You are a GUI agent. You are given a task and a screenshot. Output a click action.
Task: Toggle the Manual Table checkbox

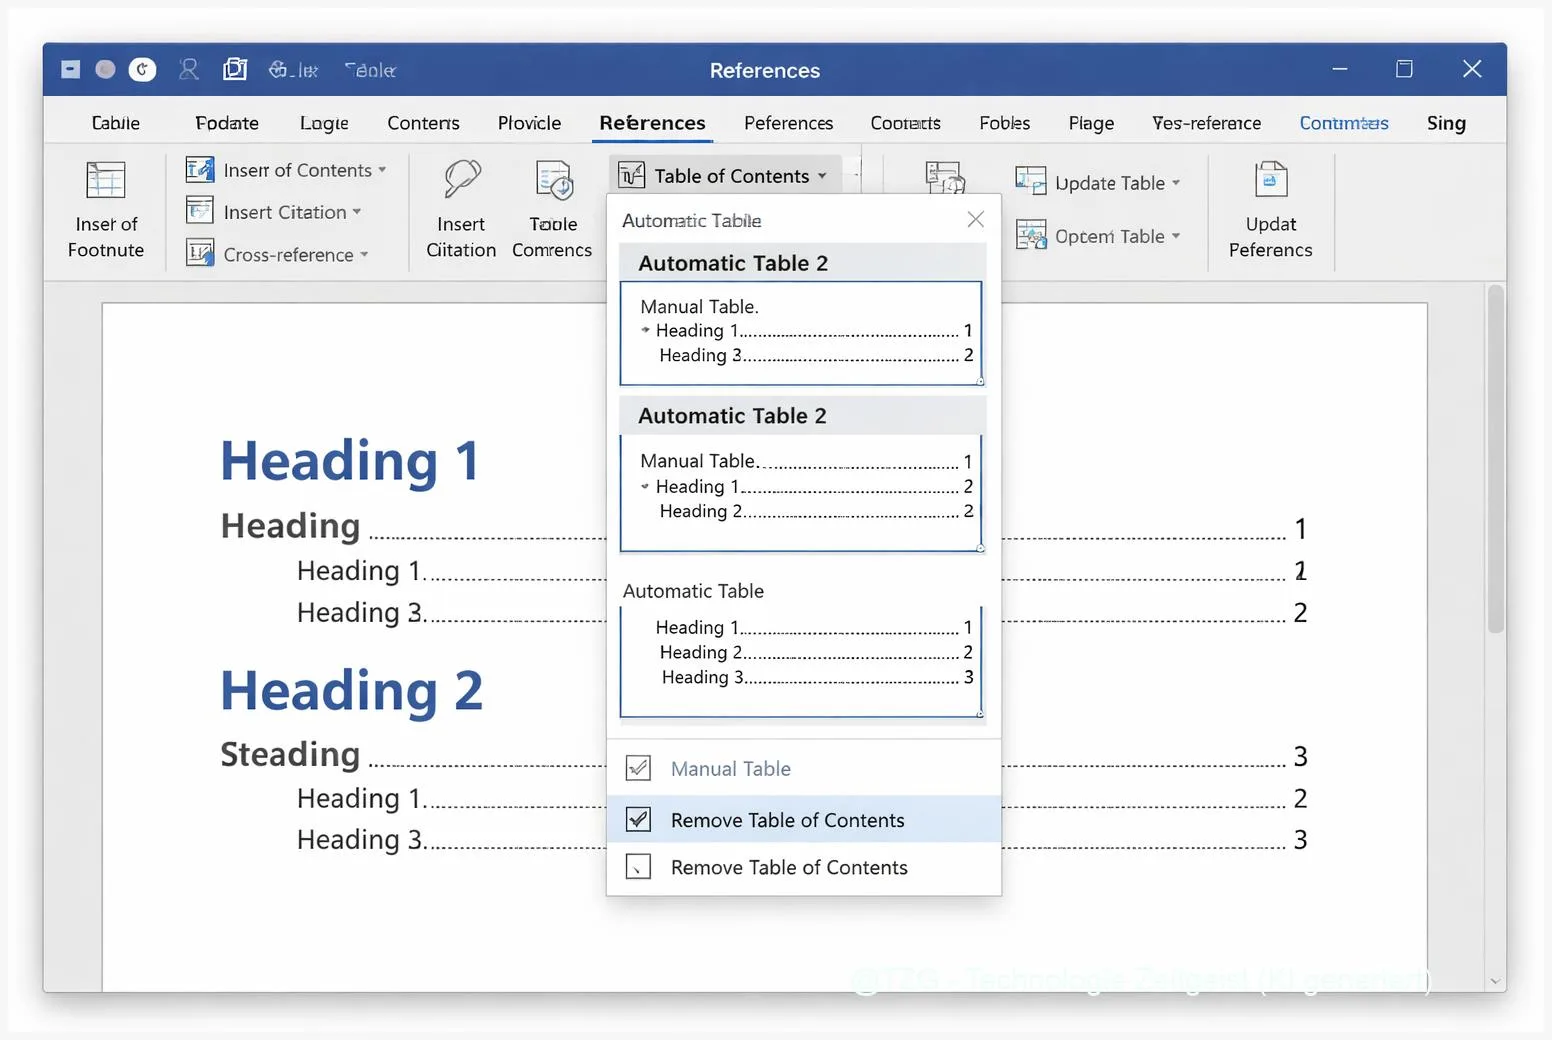[638, 768]
